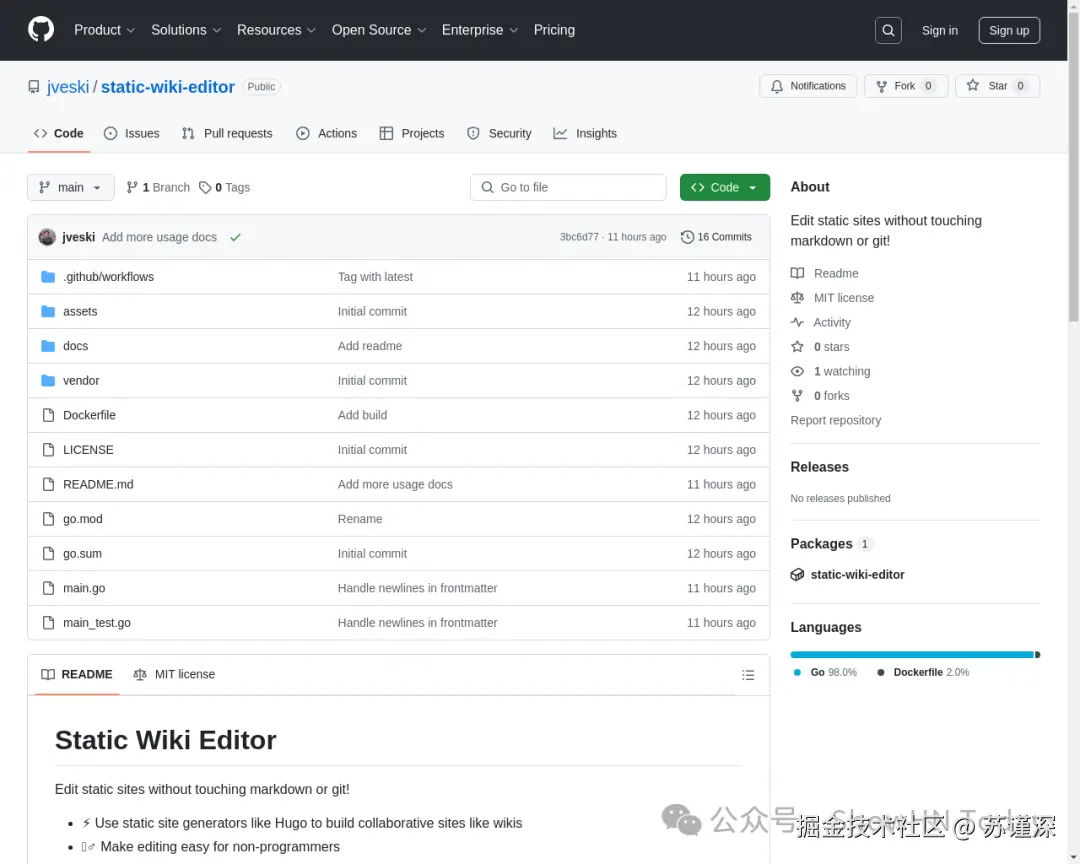Open jveski owner profile link

coord(68,87)
